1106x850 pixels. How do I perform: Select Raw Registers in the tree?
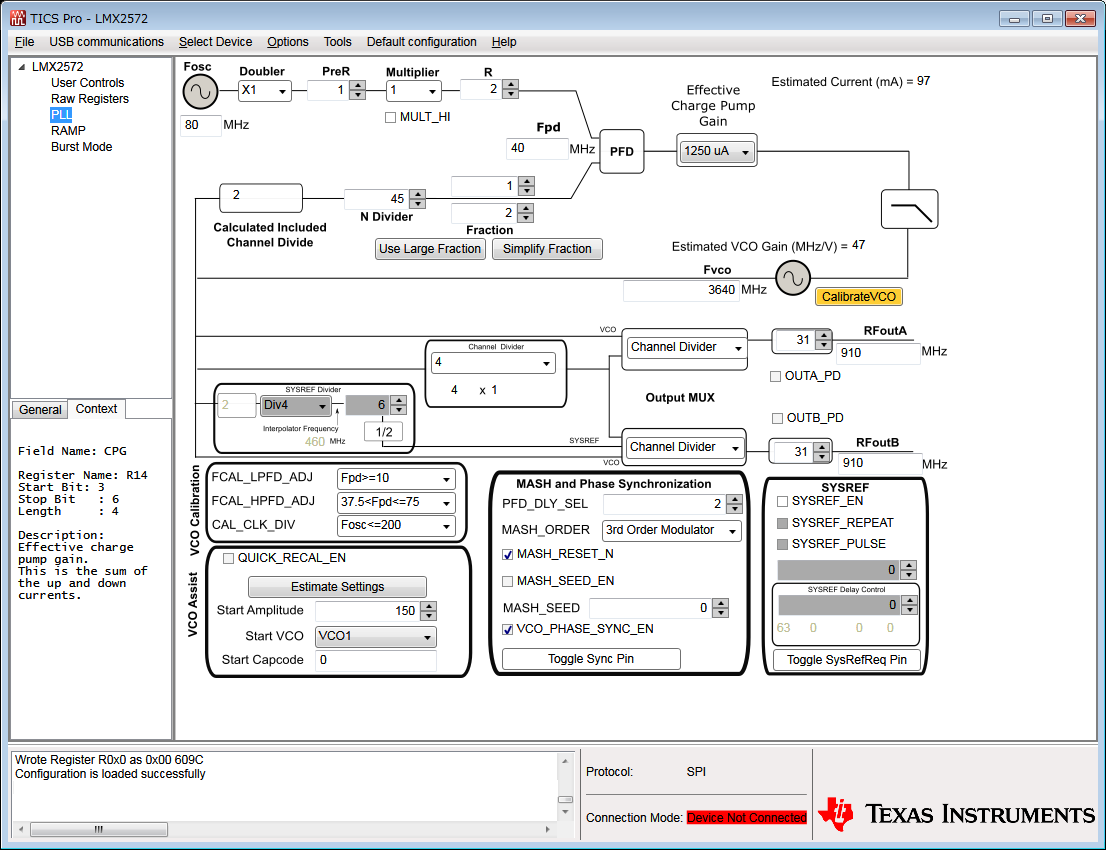coord(90,99)
